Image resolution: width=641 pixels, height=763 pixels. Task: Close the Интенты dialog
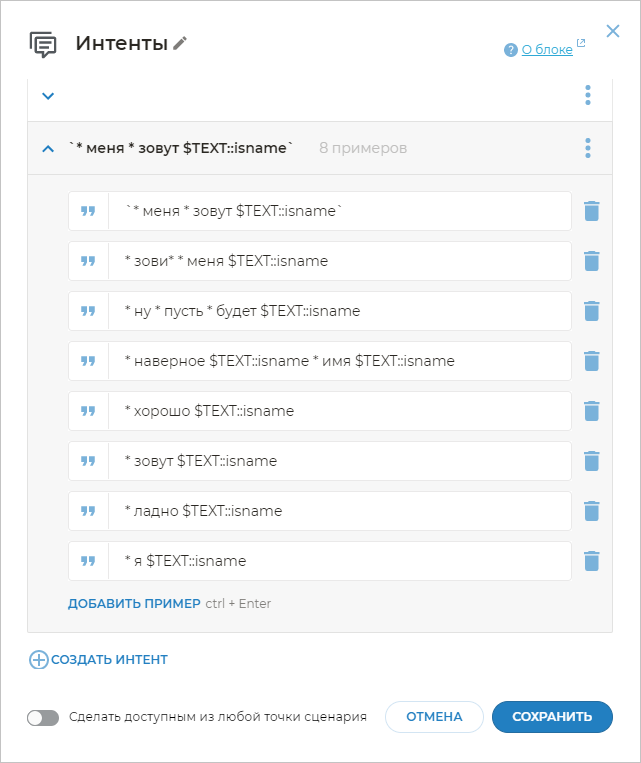click(613, 31)
